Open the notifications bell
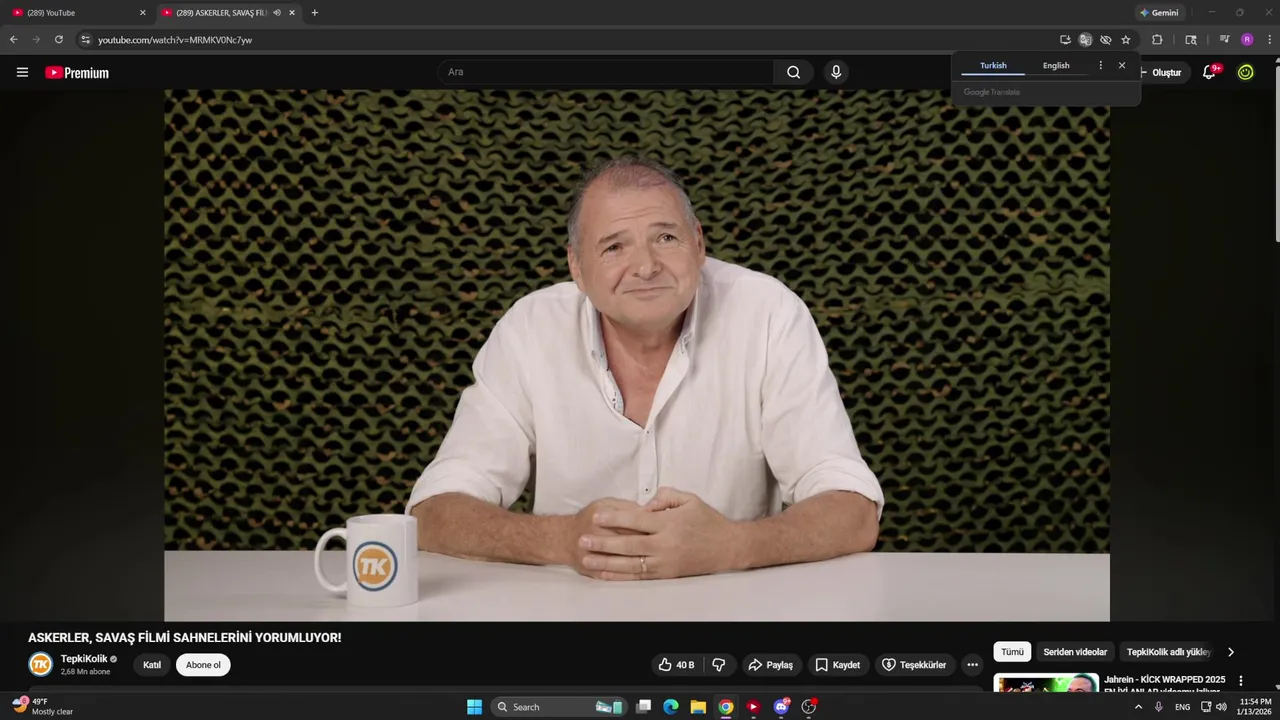 point(1209,72)
